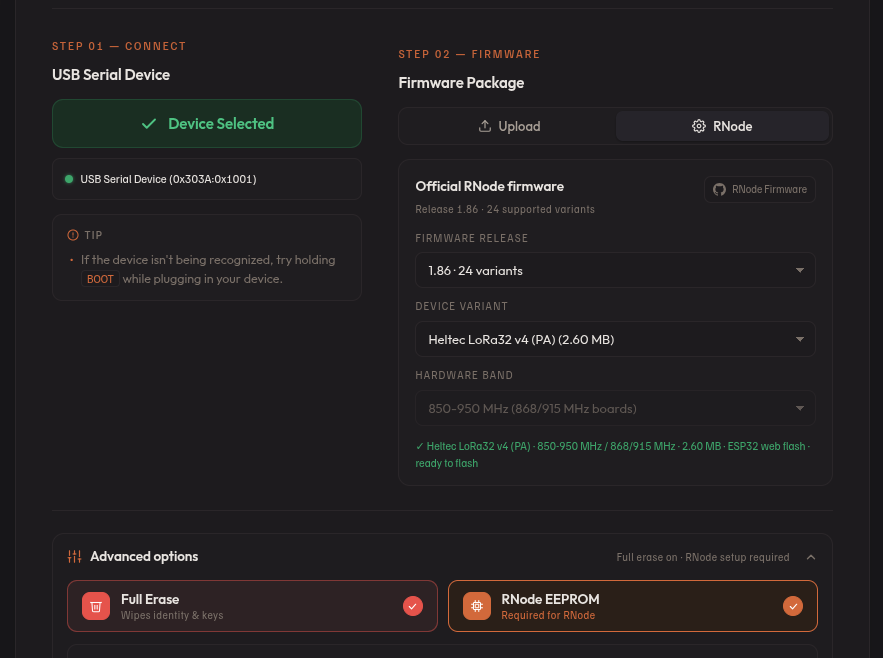
Task: Switch to the RNode tab
Action: 722,126
